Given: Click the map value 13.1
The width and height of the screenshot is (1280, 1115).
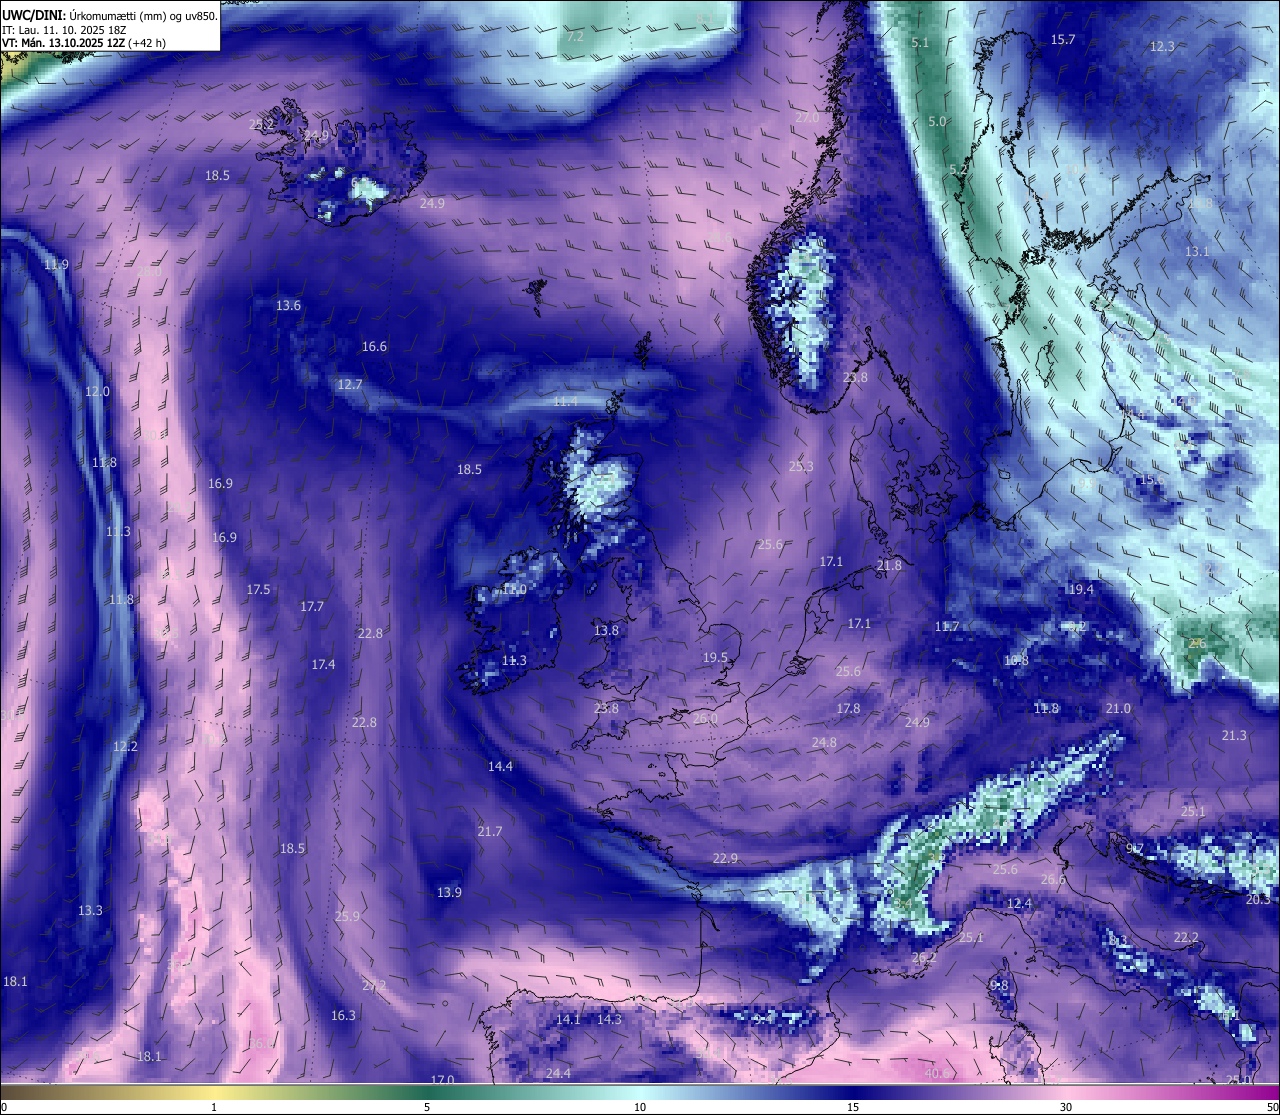Looking at the screenshot, I should tap(1197, 252).
